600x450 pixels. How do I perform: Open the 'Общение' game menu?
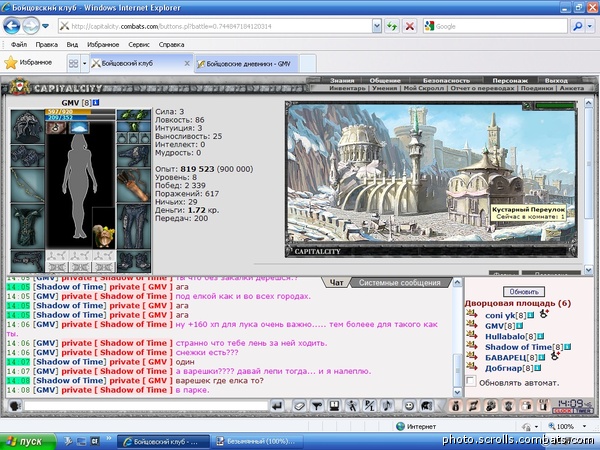pyautogui.click(x=385, y=80)
